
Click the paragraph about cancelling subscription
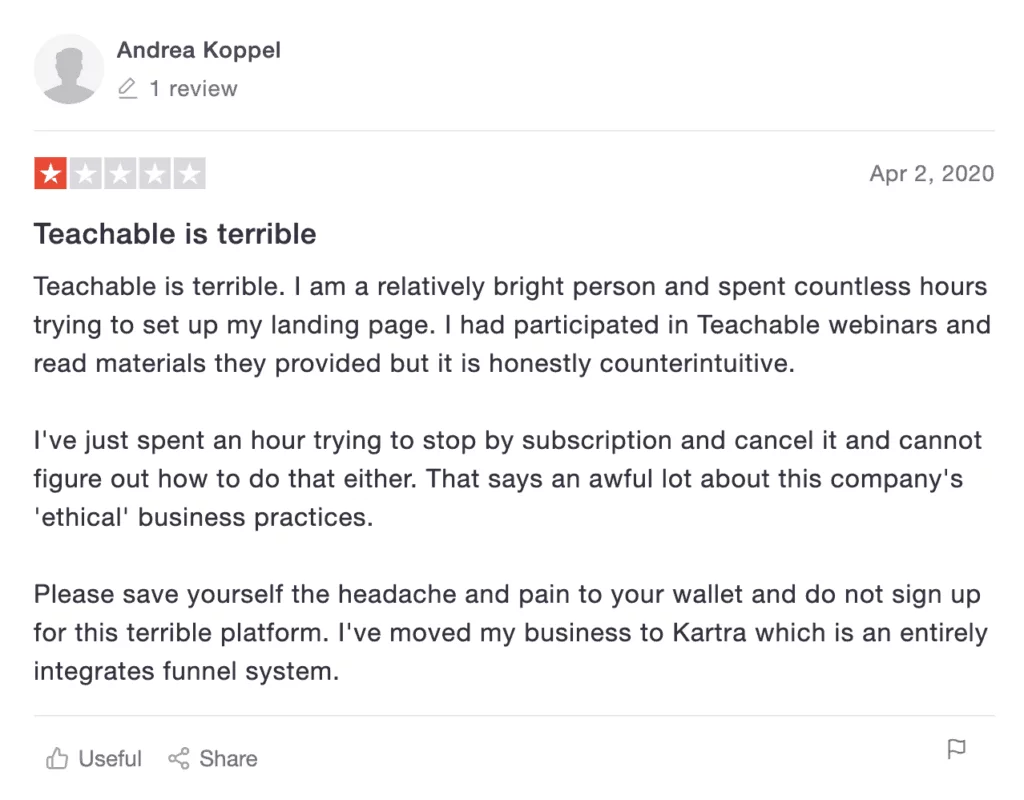click(x=507, y=479)
